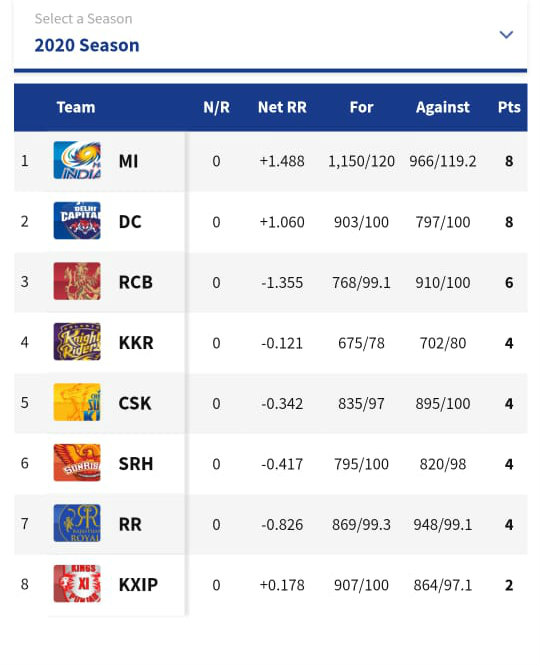Viewport: 540px width, 667px height.
Task: Sort by the Pts column header
Action: (509, 107)
